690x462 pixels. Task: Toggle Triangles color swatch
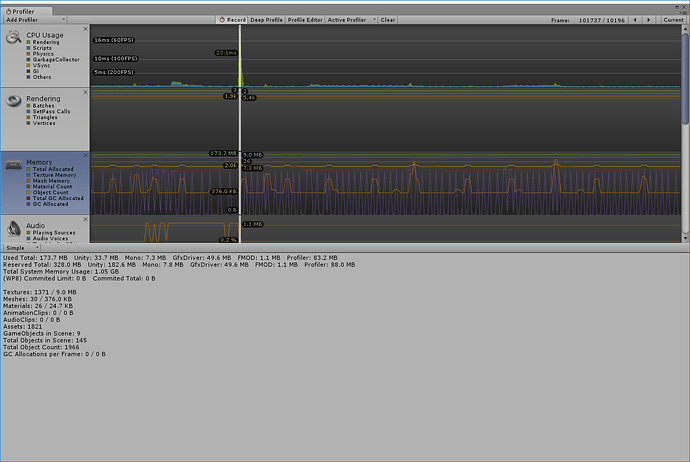[x=29, y=117]
